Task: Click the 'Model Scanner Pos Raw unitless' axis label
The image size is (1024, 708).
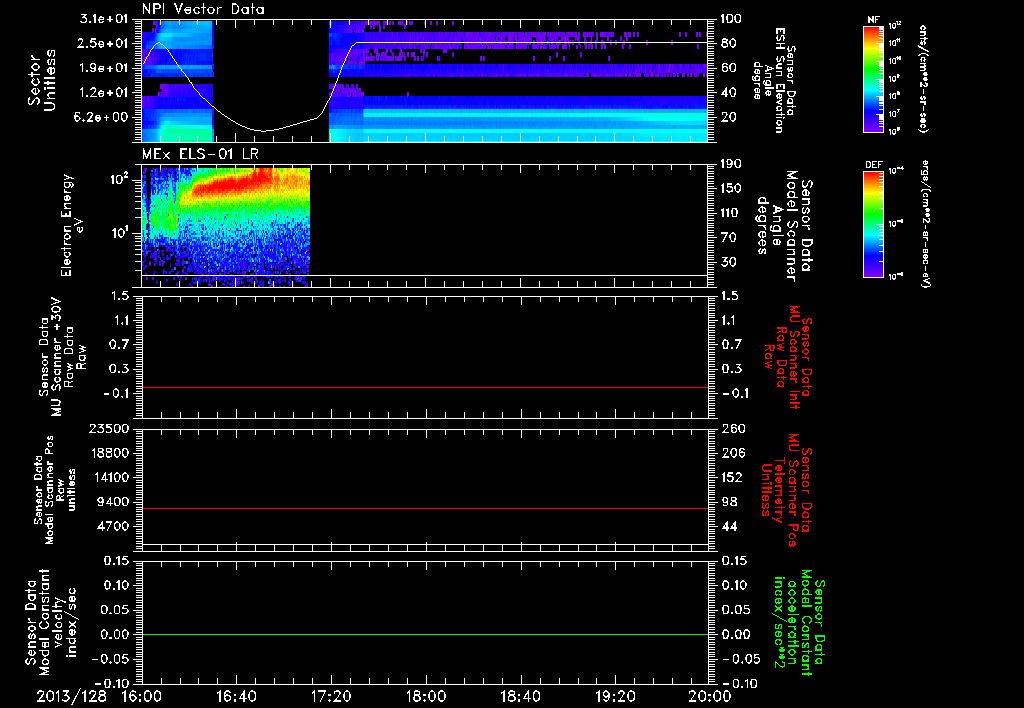Action: point(56,490)
